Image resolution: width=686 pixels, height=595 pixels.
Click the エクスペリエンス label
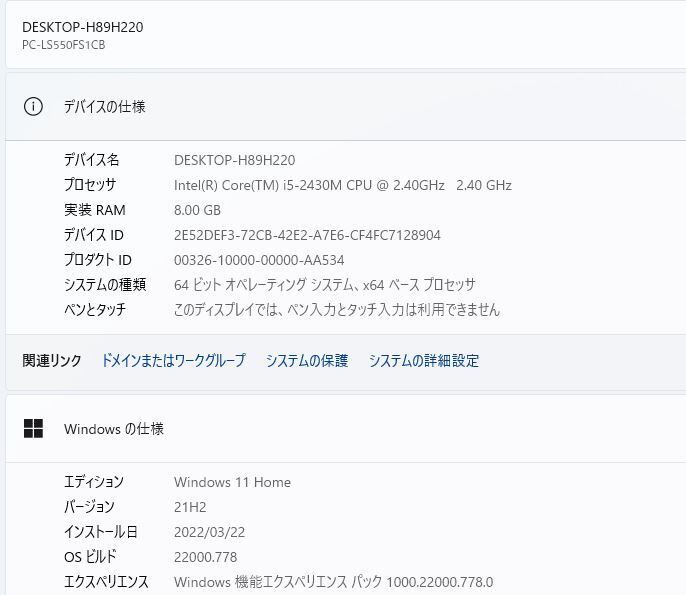pos(106,581)
